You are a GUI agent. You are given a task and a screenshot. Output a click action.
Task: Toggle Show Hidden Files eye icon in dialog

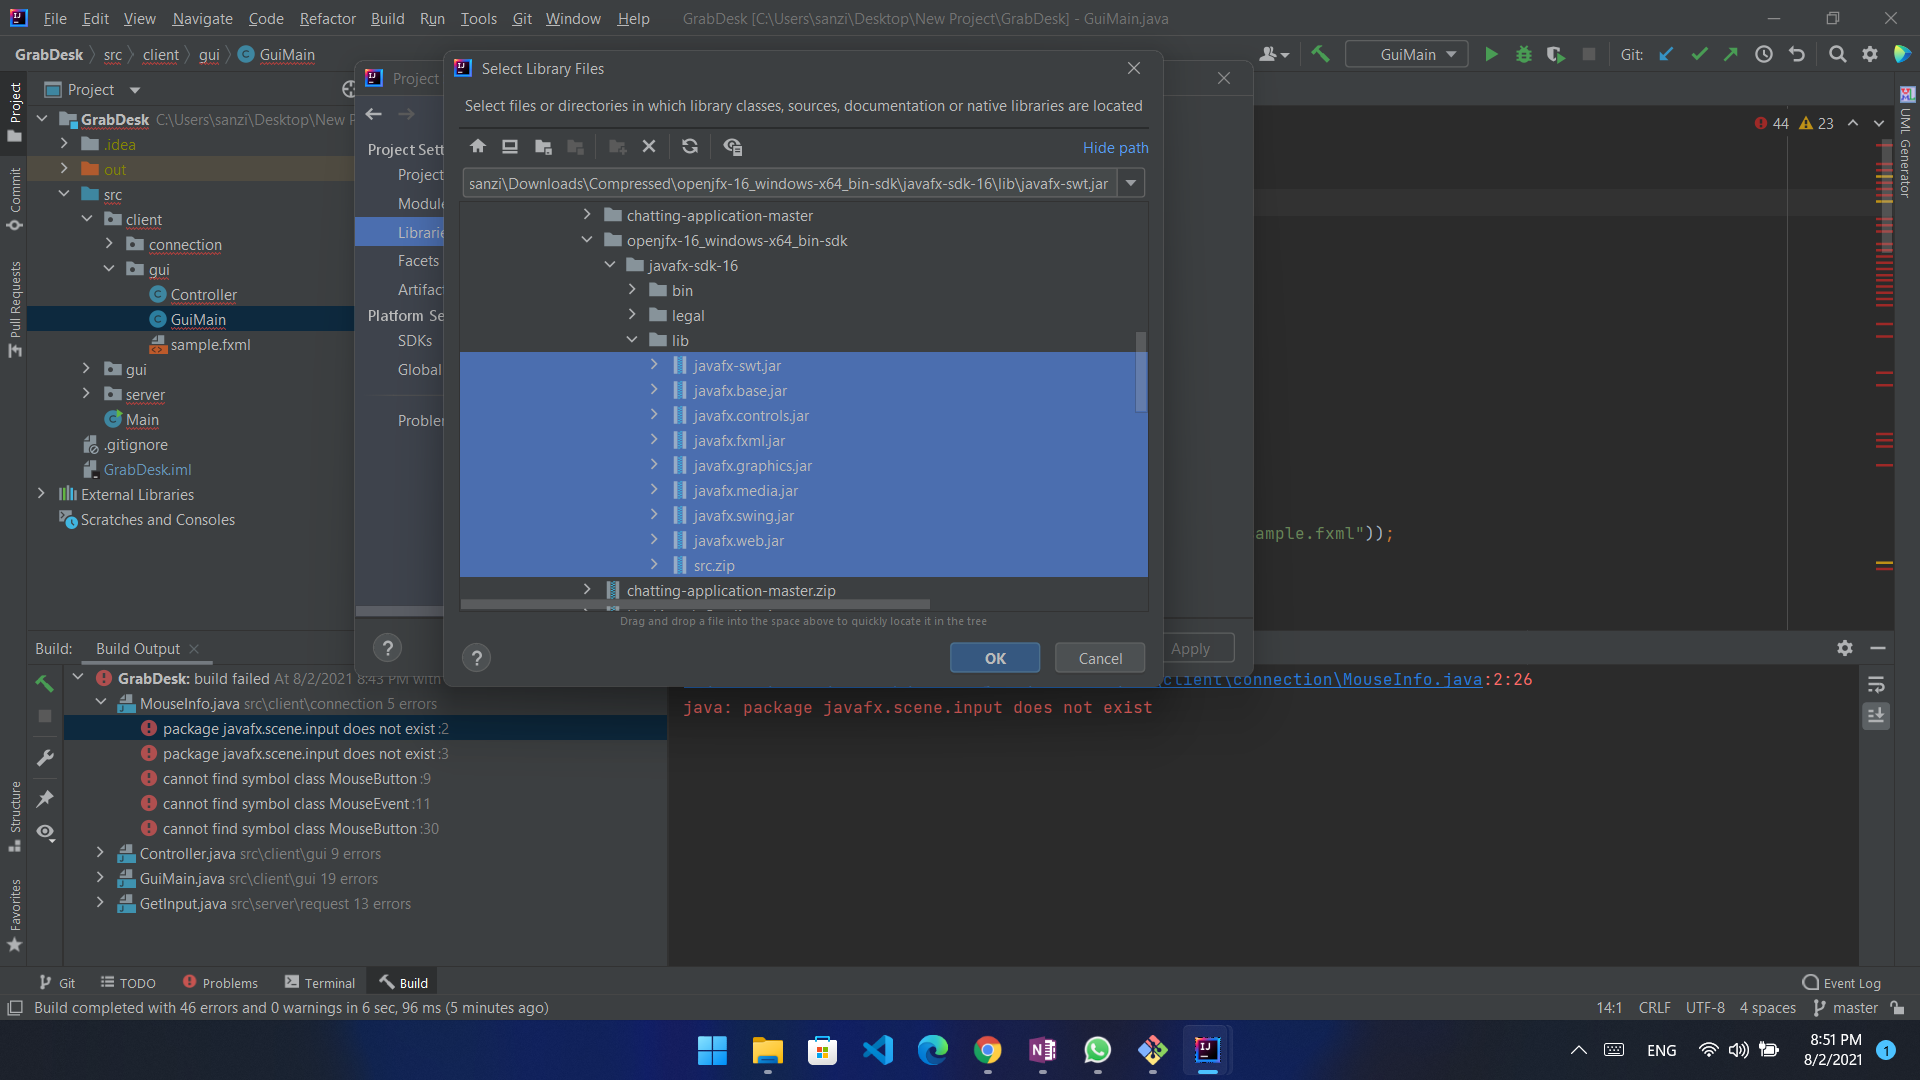[x=733, y=147]
